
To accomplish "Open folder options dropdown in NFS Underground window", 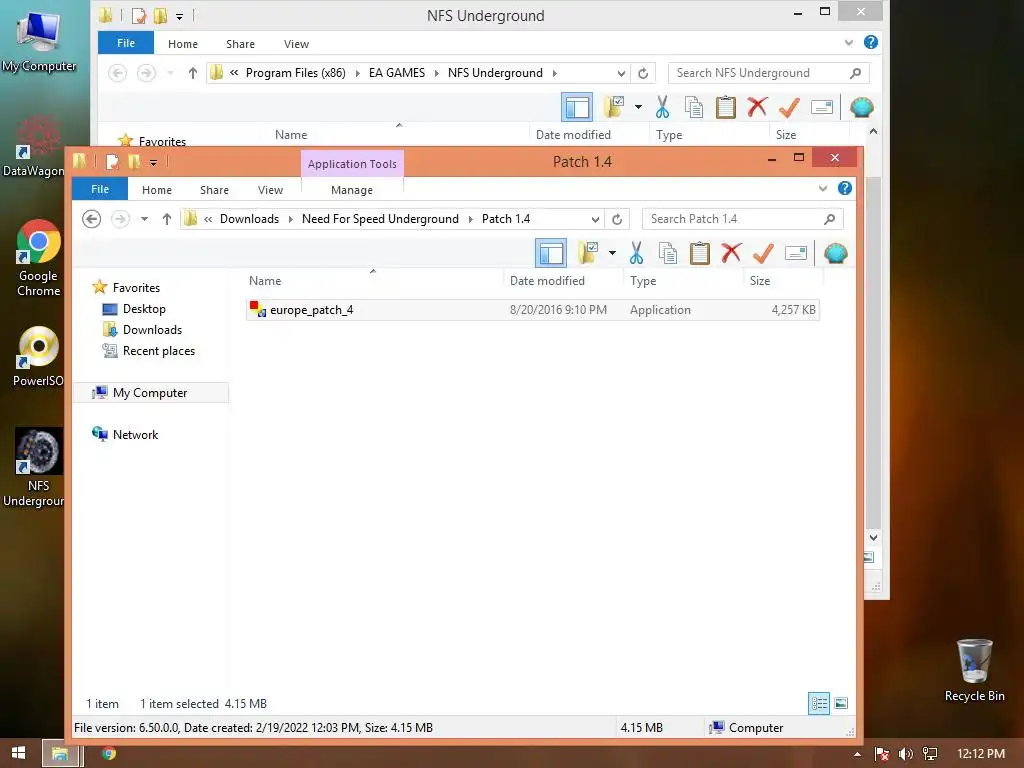I will [x=638, y=107].
